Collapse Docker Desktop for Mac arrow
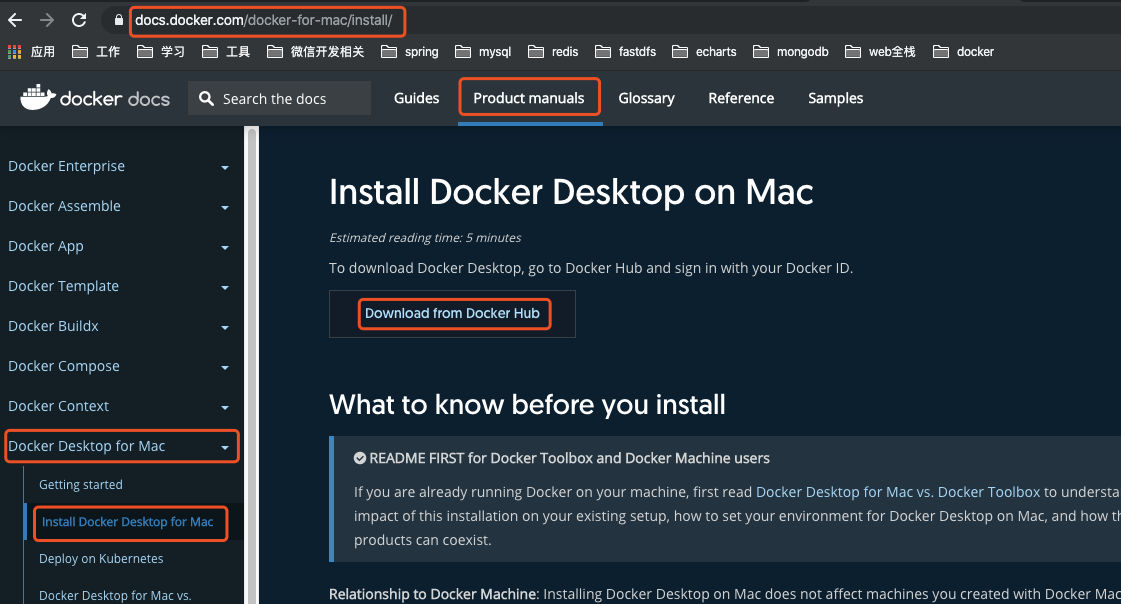1121x604 pixels. coord(224,448)
